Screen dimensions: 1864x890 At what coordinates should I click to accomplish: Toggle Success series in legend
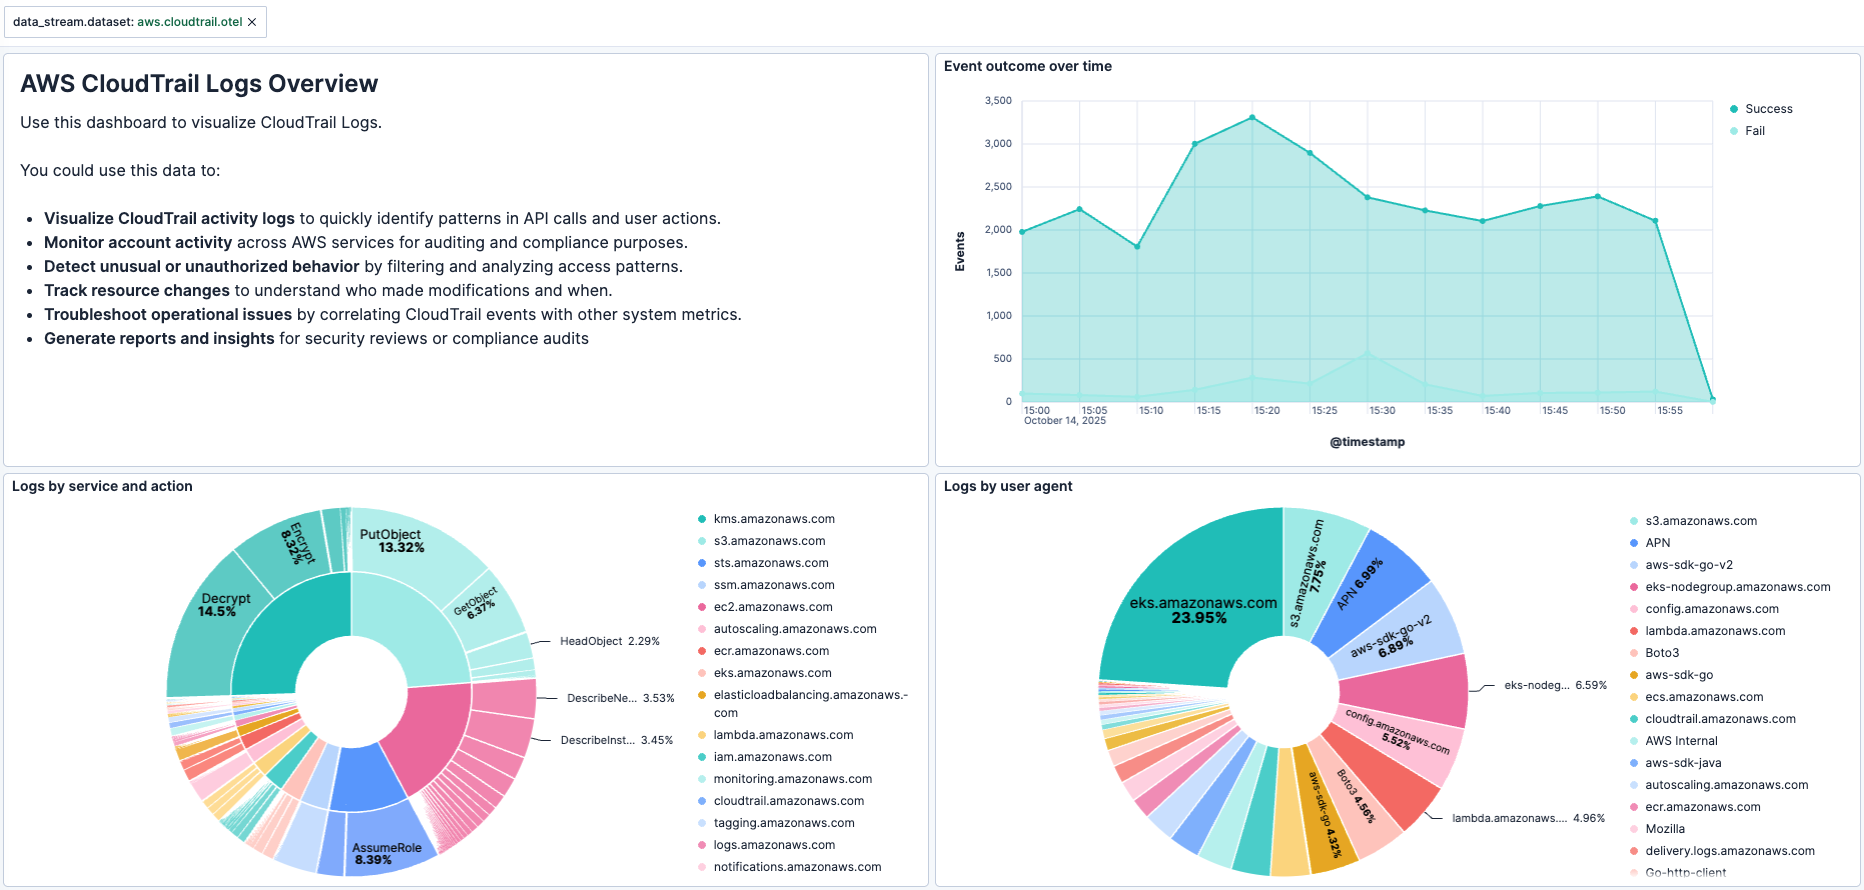pyautogui.click(x=1768, y=109)
